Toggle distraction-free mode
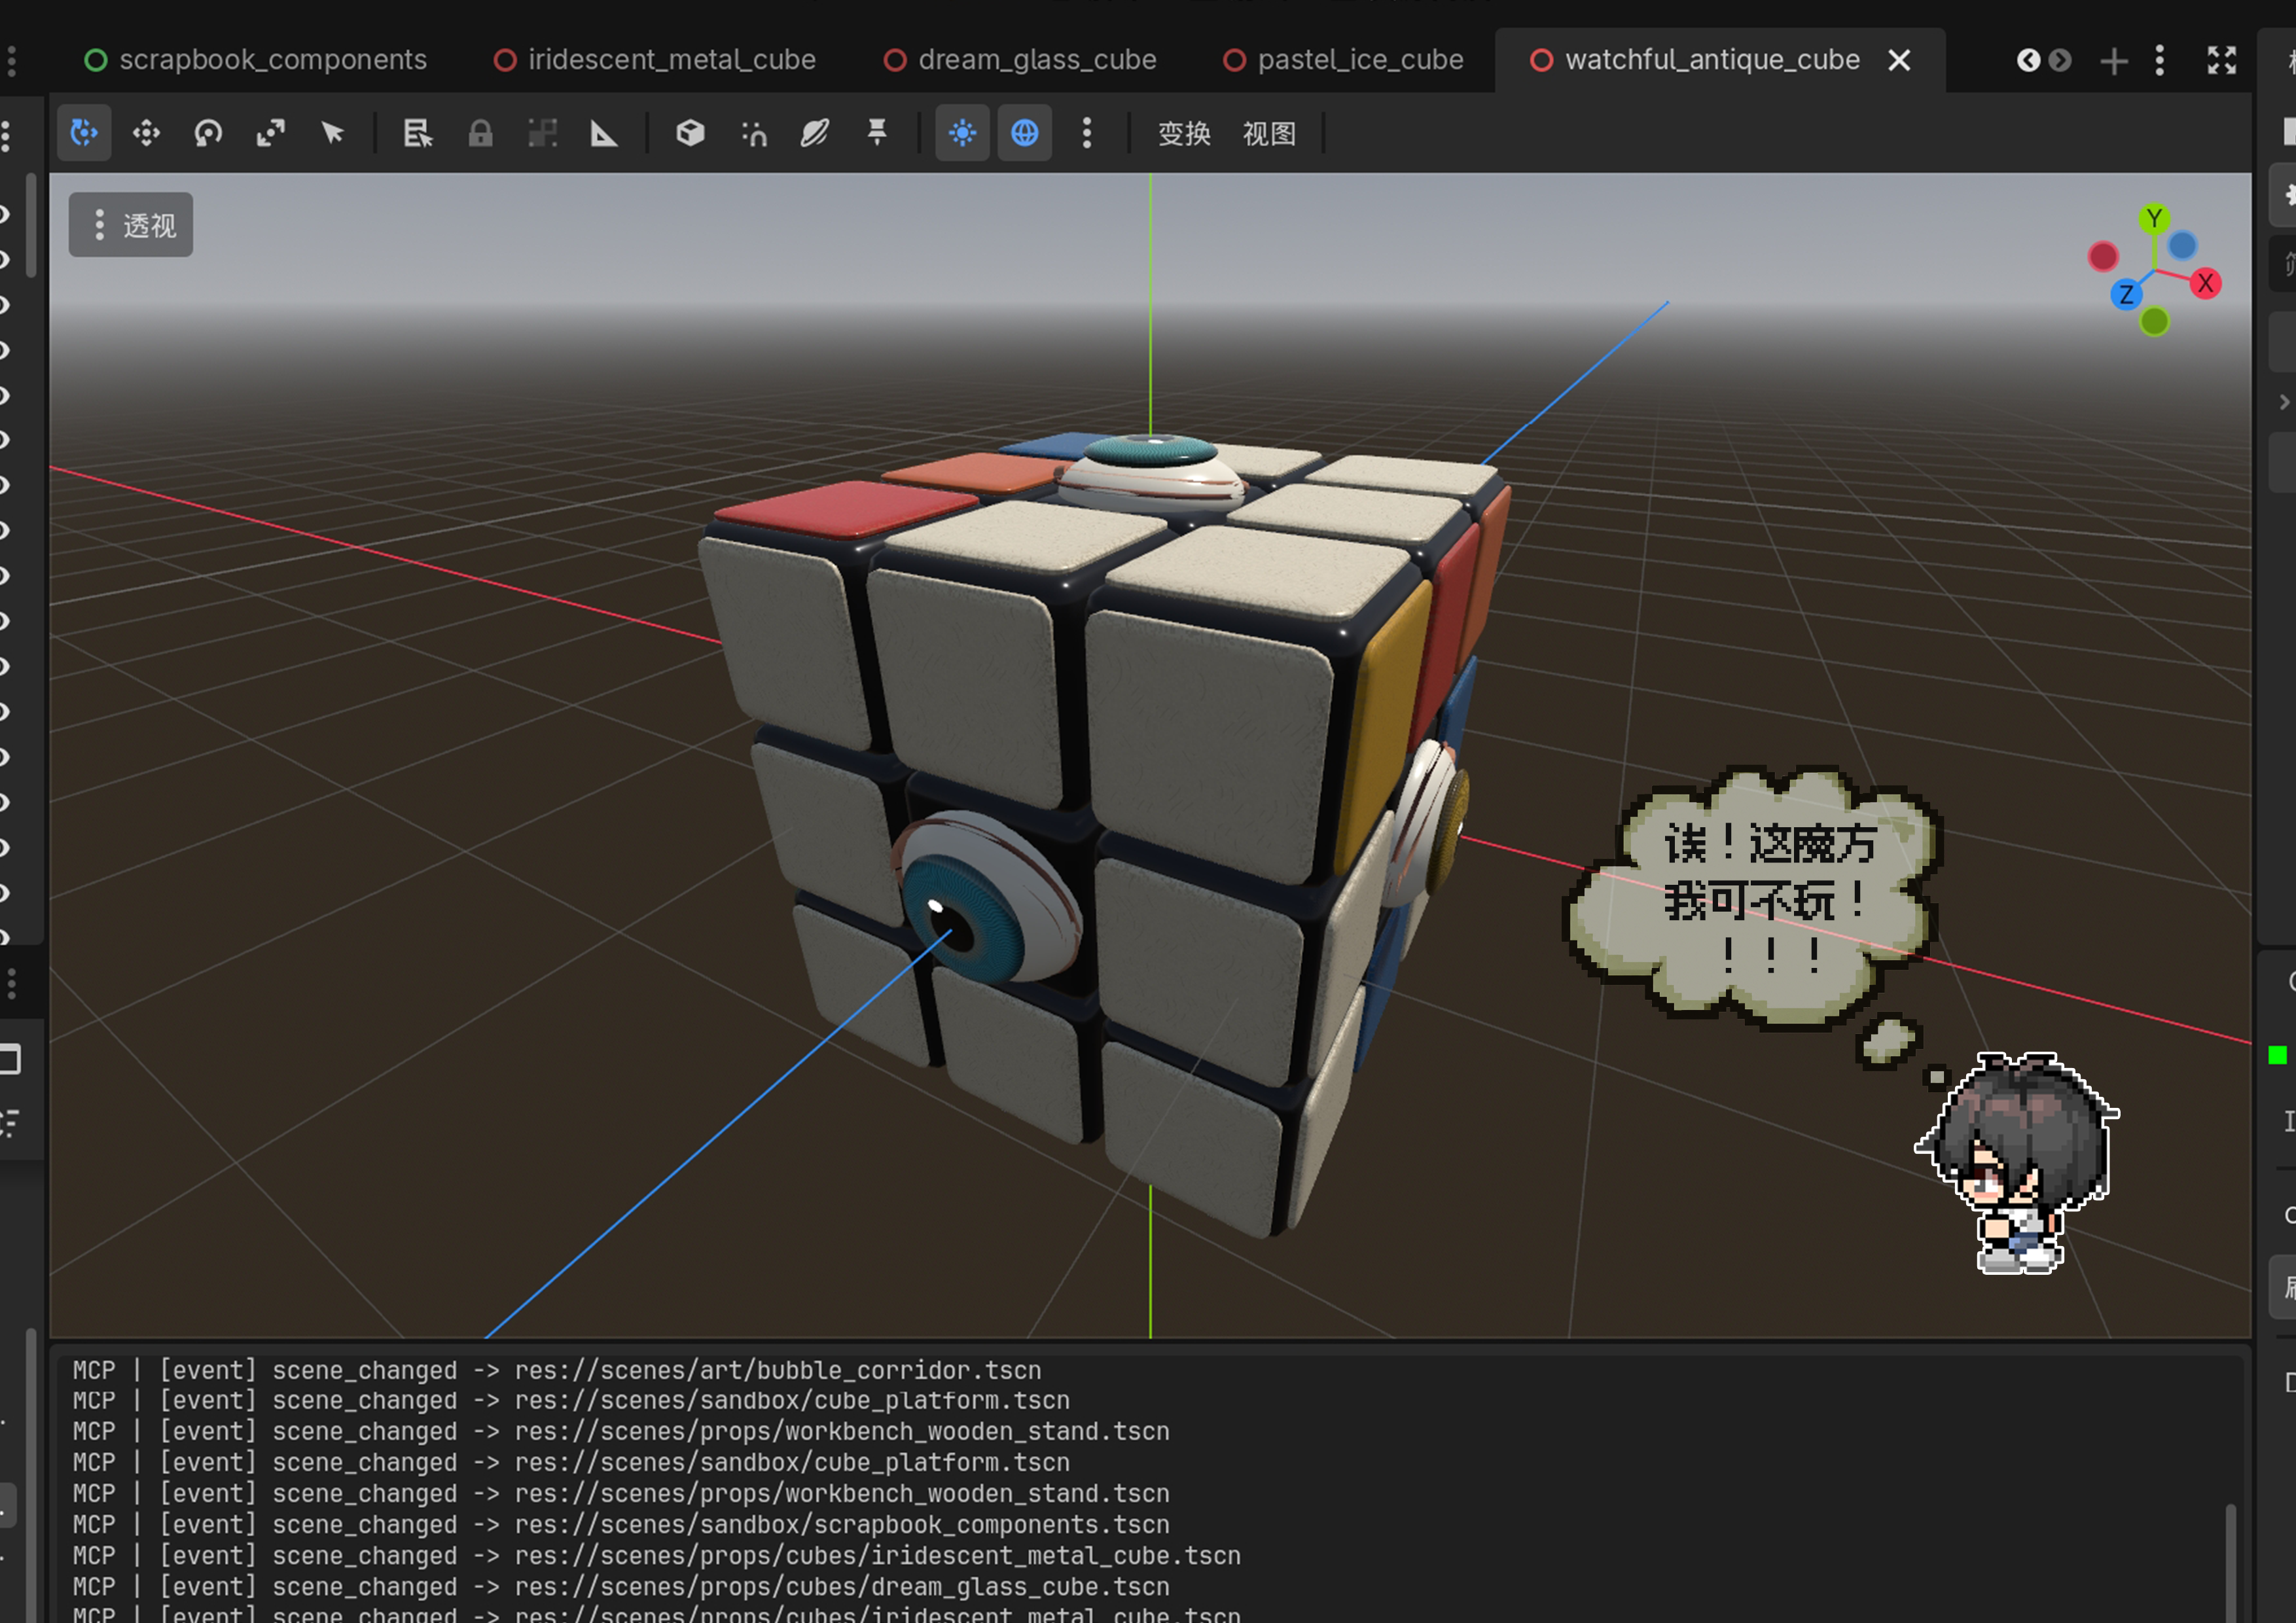The width and height of the screenshot is (2296, 1623). coord(2221,61)
